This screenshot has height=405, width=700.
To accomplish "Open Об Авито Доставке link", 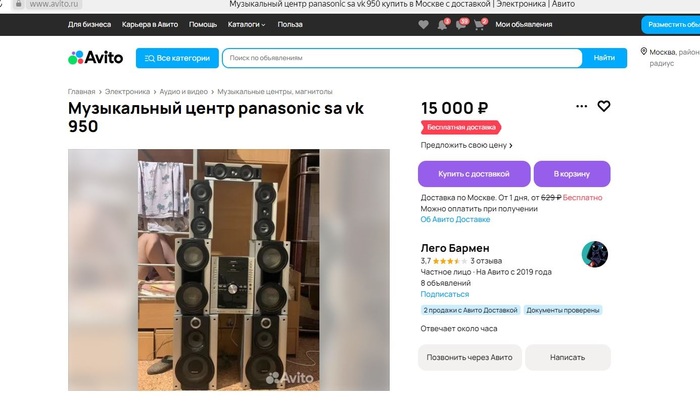I will [x=455, y=219].
